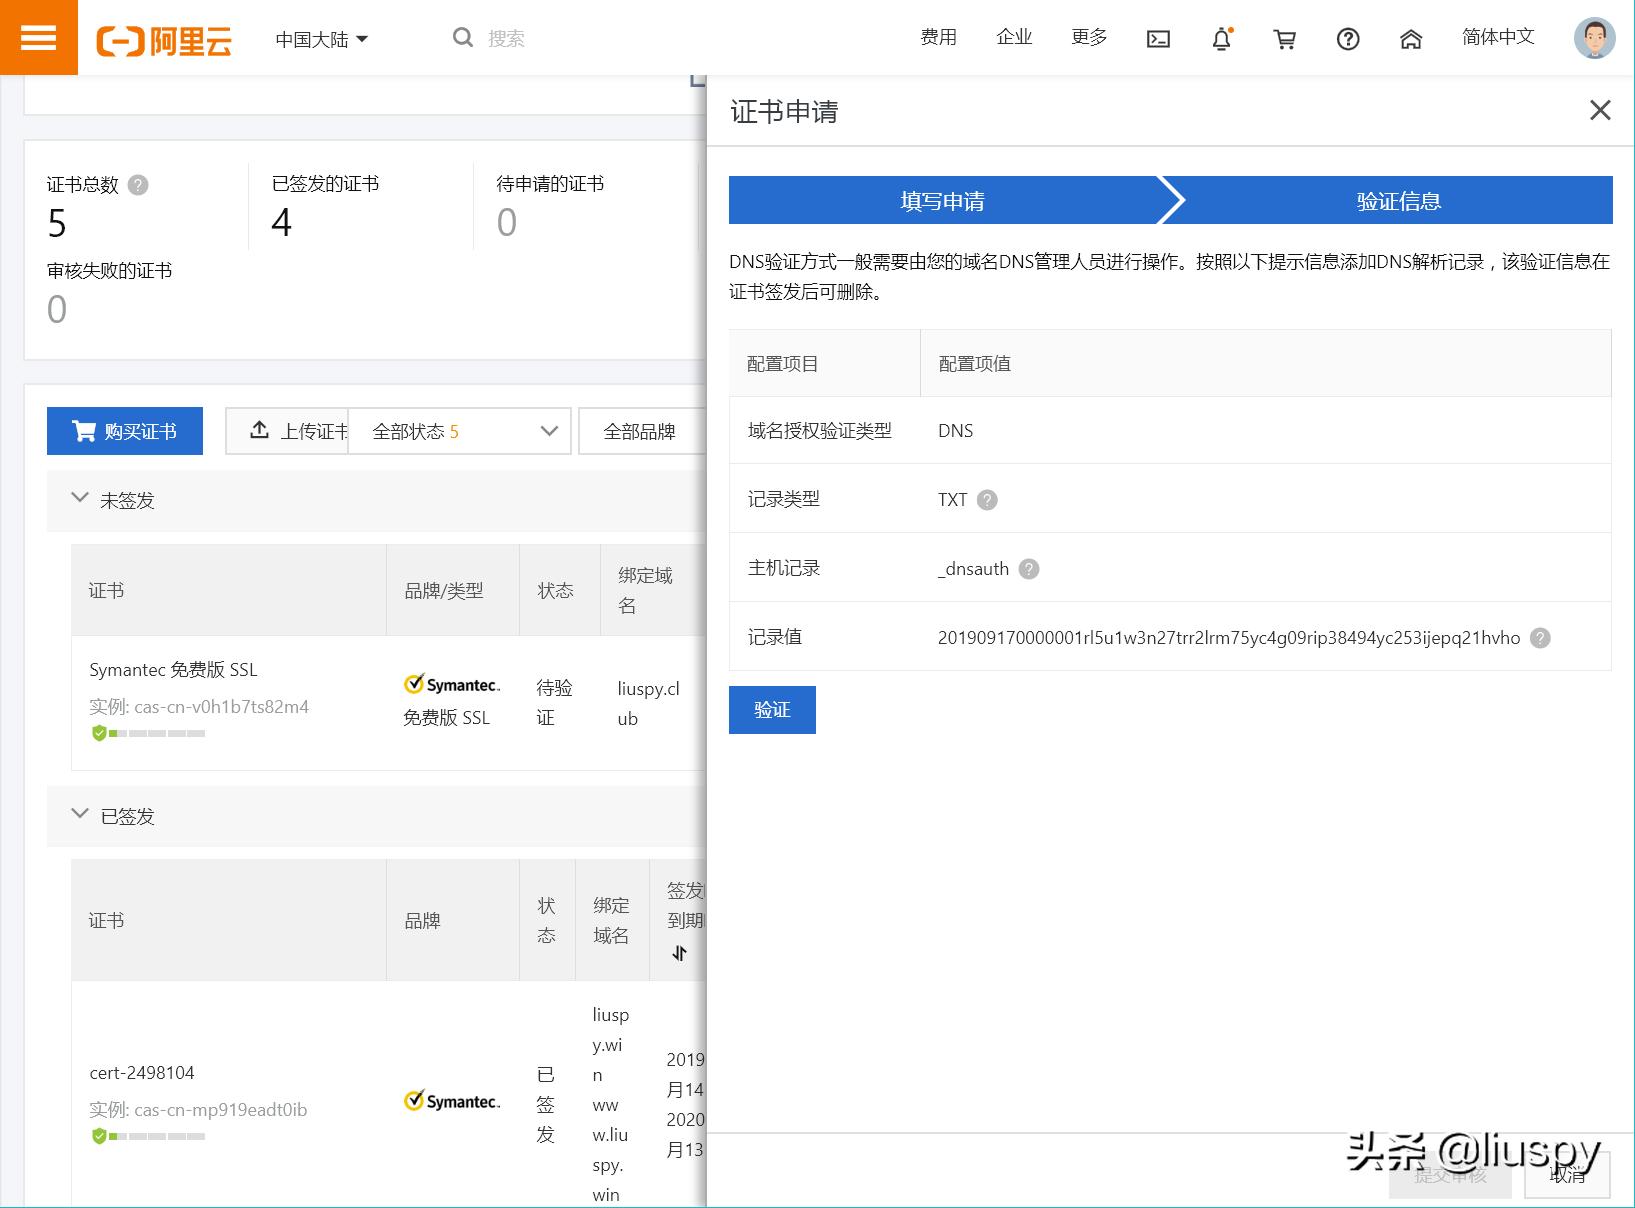The width and height of the screenshot is (1635, 1208).
Task: View notifications via the bell icon
Action: click(1221, 38)
